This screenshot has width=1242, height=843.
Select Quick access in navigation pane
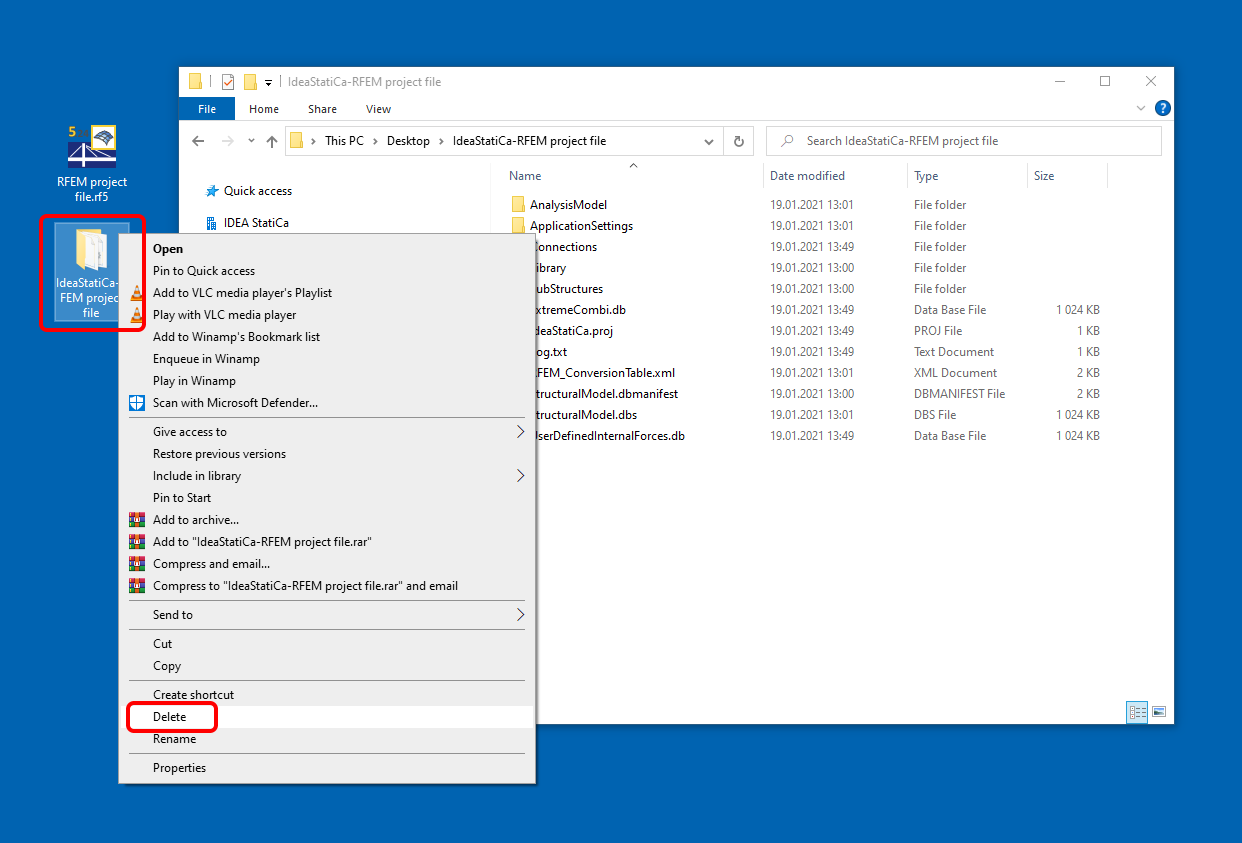point(257,191)
